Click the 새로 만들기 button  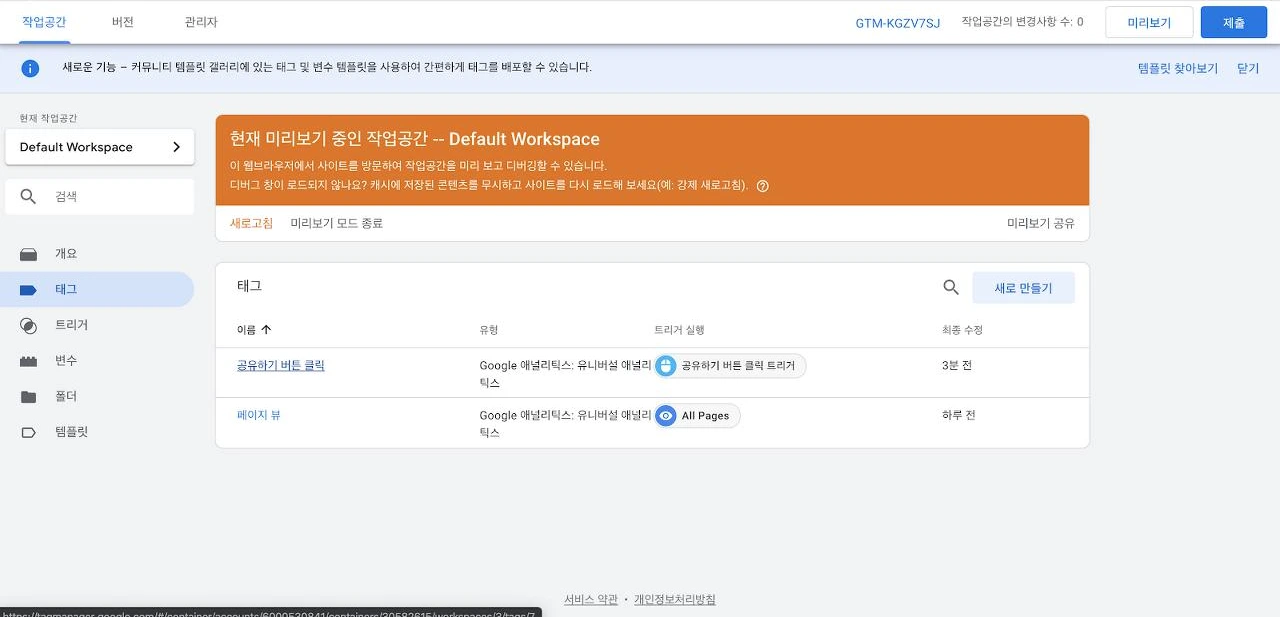pos(1023,288)
